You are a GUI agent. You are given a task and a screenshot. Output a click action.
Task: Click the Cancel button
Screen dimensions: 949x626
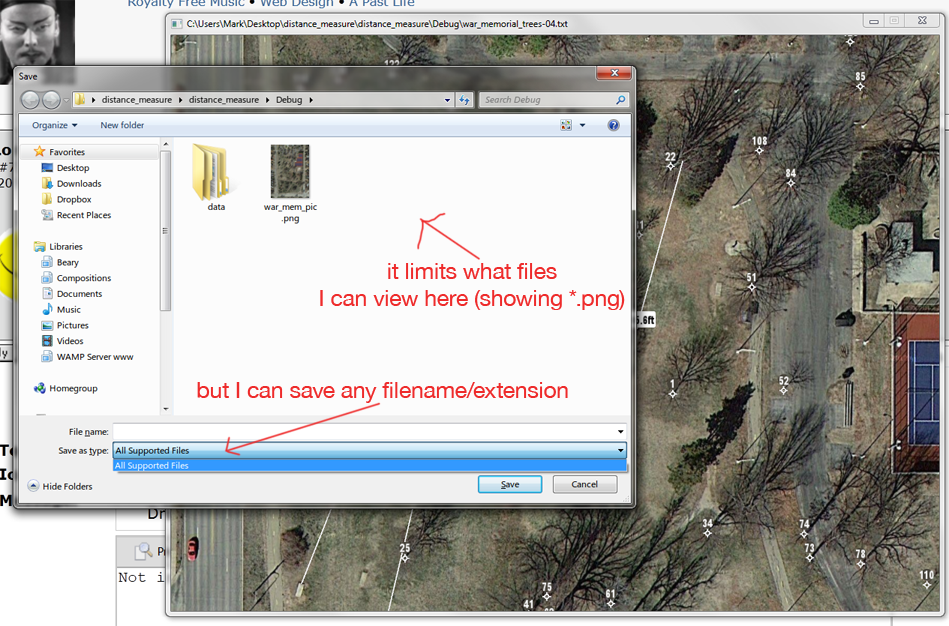tap(585, 484)
